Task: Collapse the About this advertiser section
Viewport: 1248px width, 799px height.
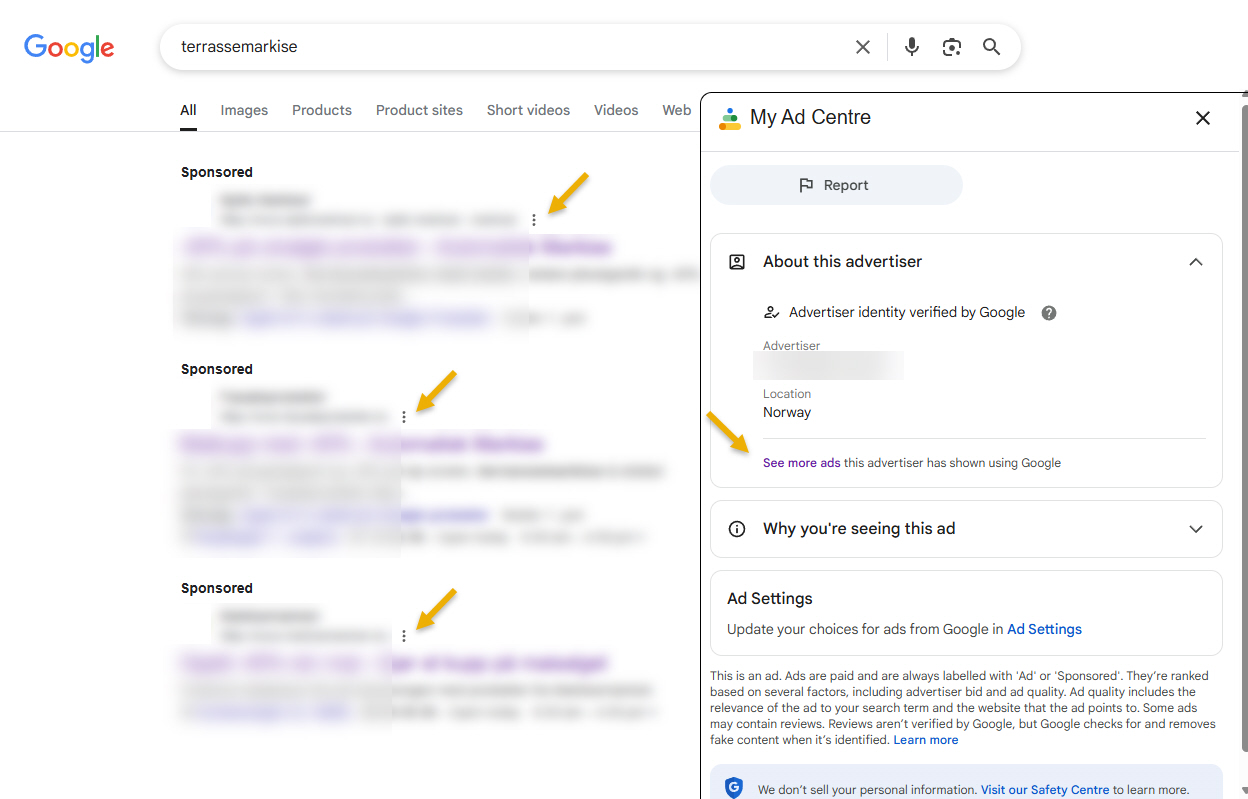Action: click(1195, 262)
